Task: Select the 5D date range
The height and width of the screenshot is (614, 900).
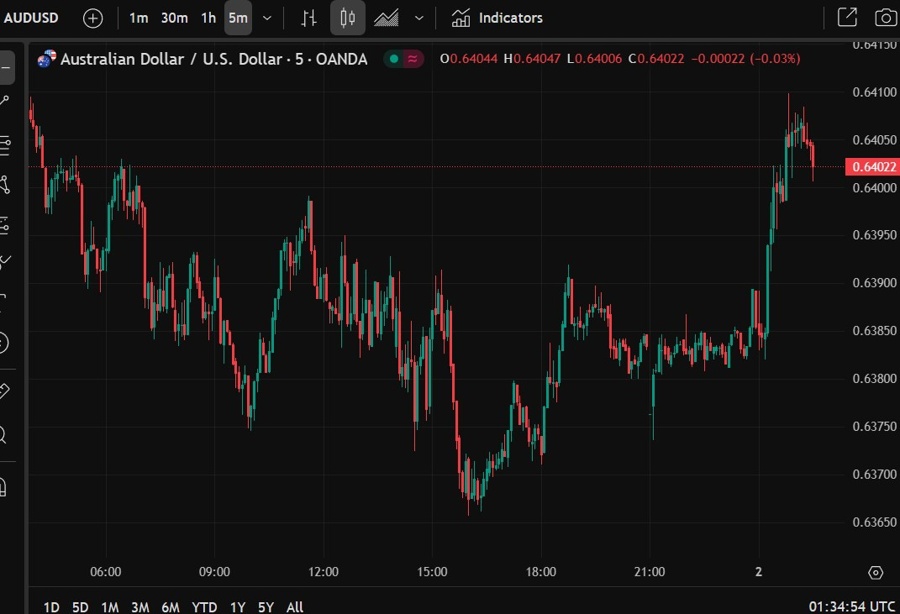Action: click(x=80, y=607)
